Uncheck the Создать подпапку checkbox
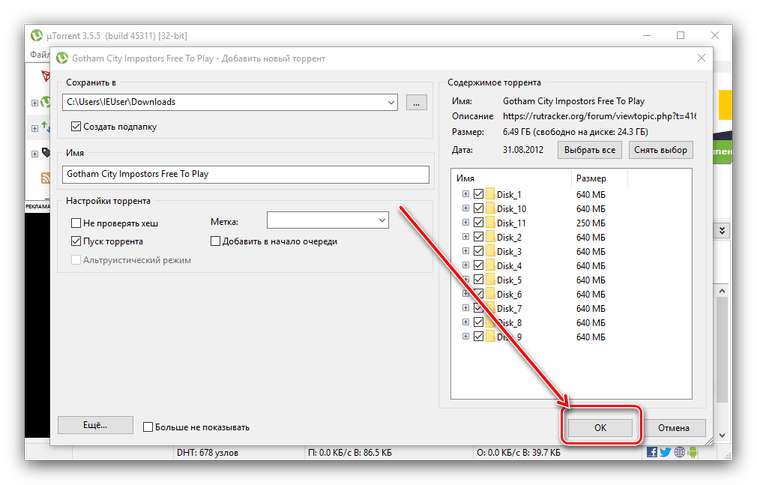Viewport: 757px width, 485px height. (76, 127)
